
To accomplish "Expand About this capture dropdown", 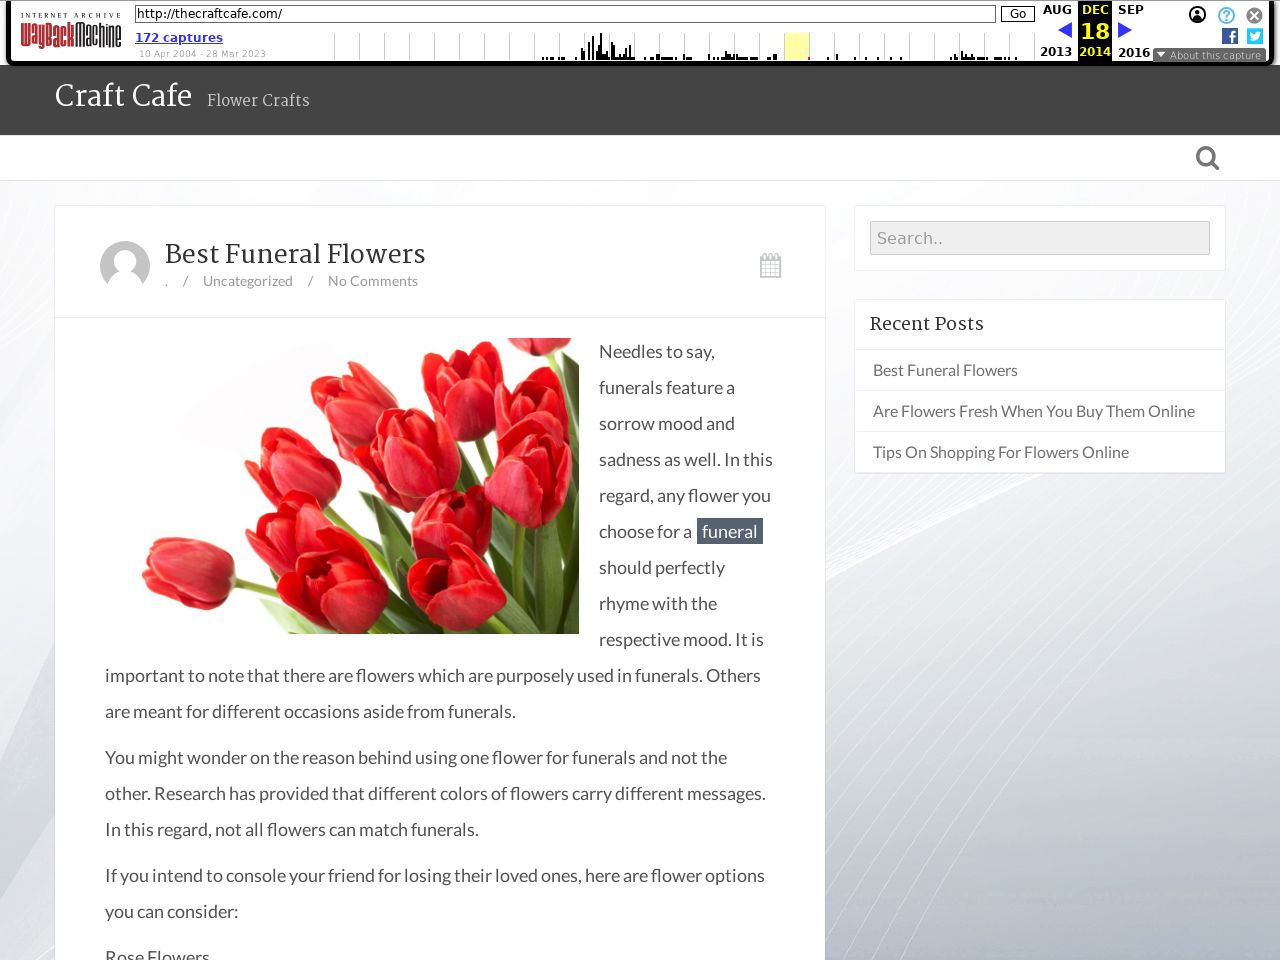I will 1209,55.
